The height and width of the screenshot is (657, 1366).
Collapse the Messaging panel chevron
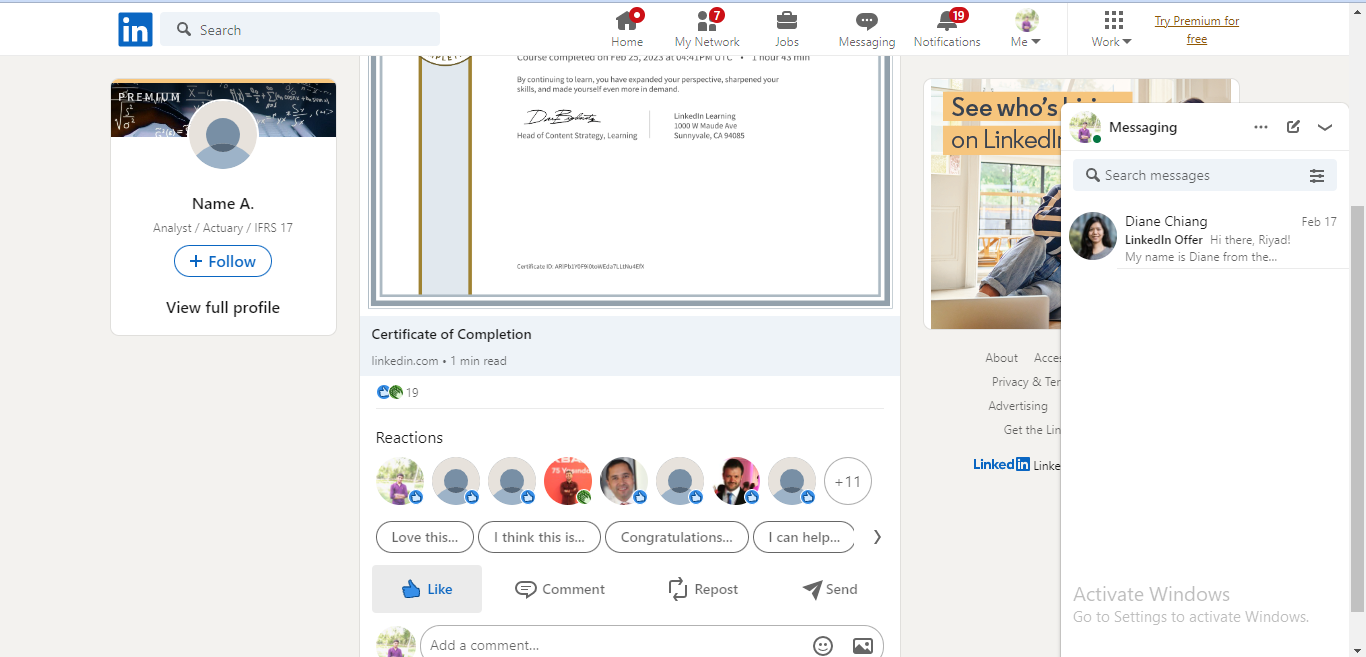point(1325,127)
